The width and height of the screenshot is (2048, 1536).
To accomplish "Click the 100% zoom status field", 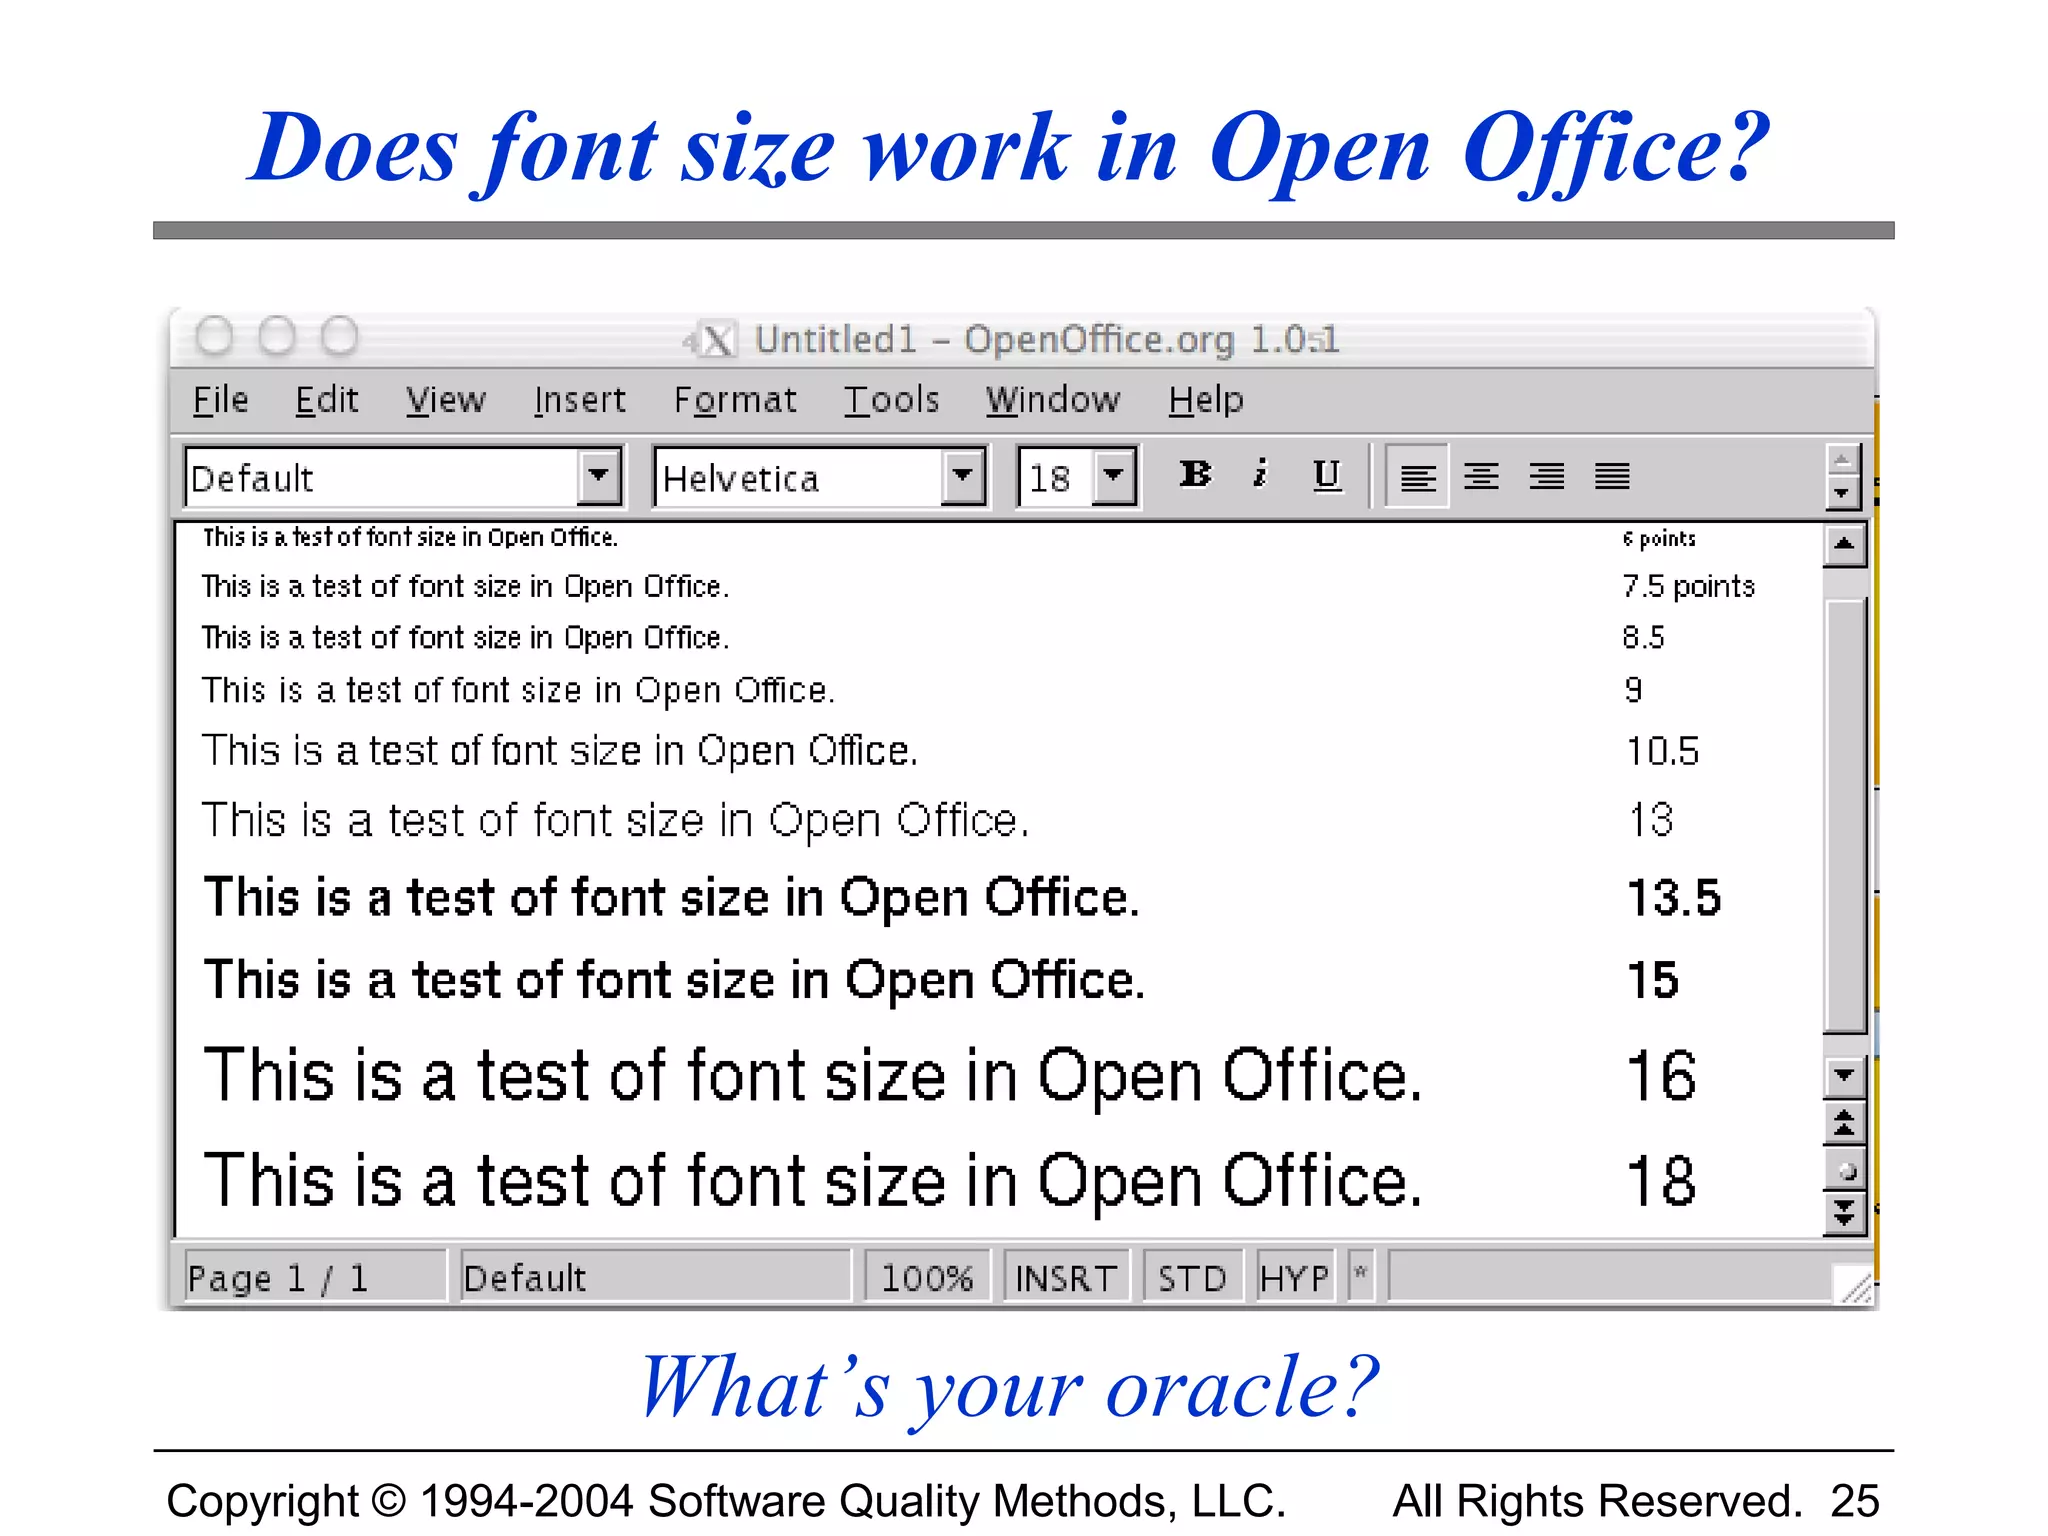I will [x=927, y=1277].
